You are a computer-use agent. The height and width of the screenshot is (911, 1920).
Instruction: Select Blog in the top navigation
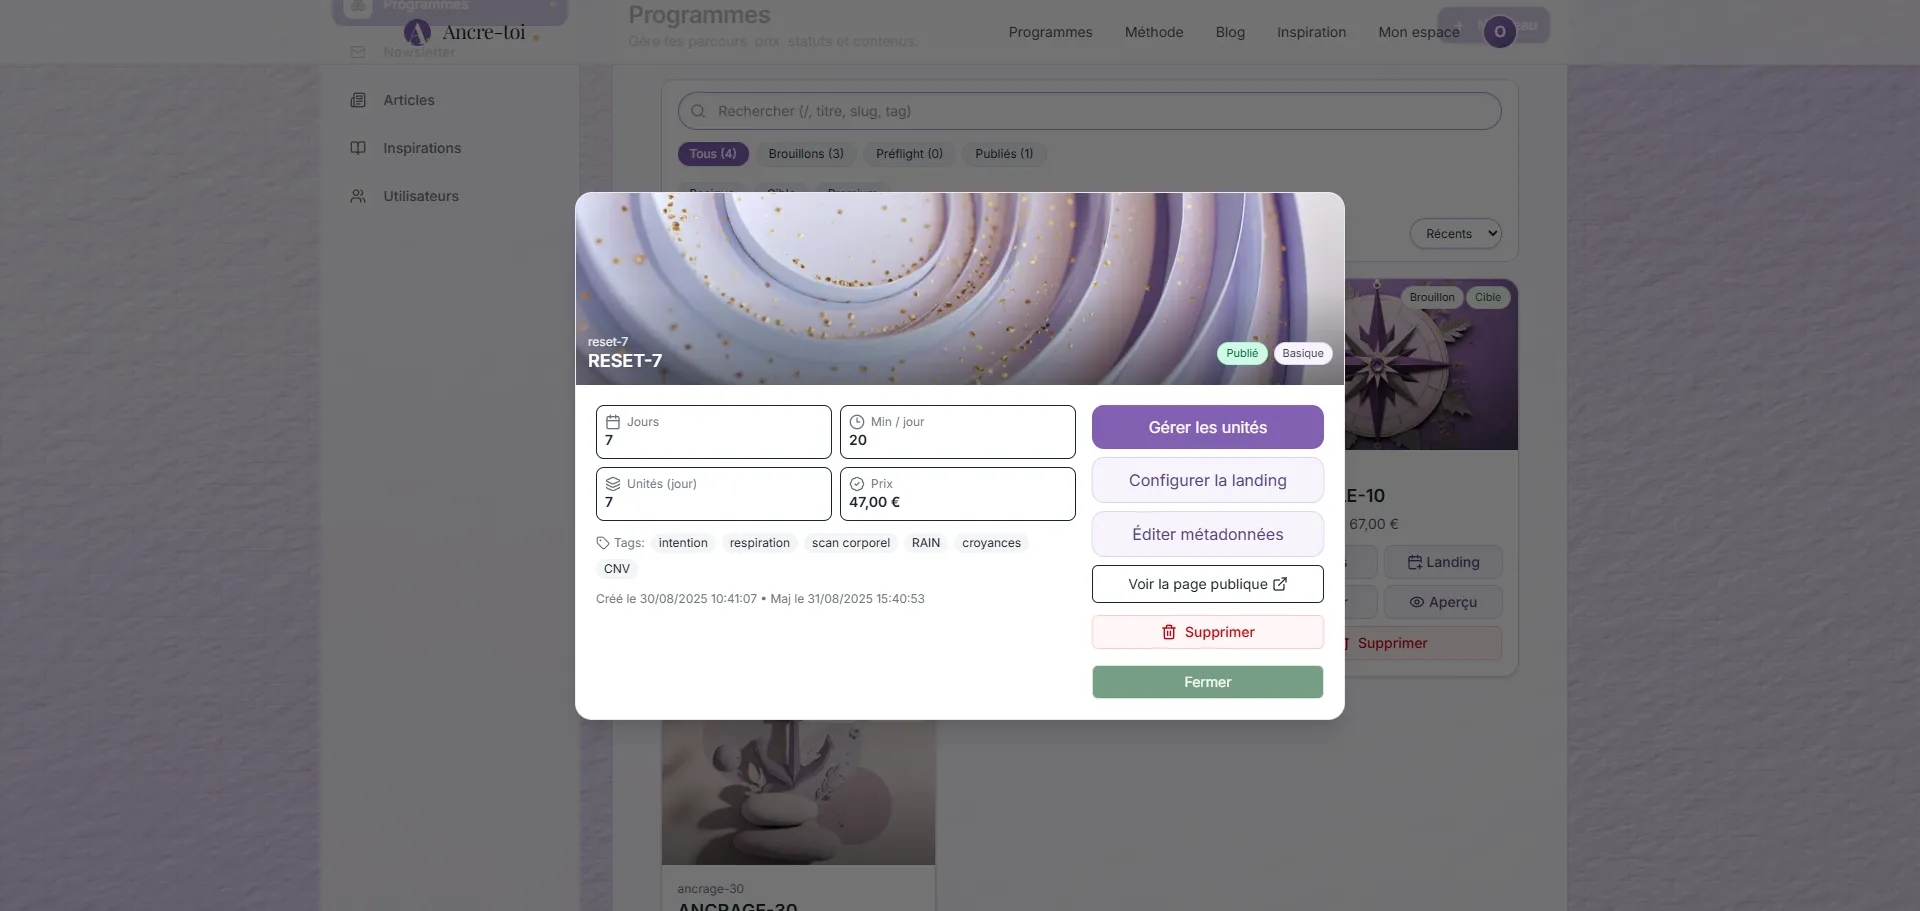click(x=1229, y=32)
